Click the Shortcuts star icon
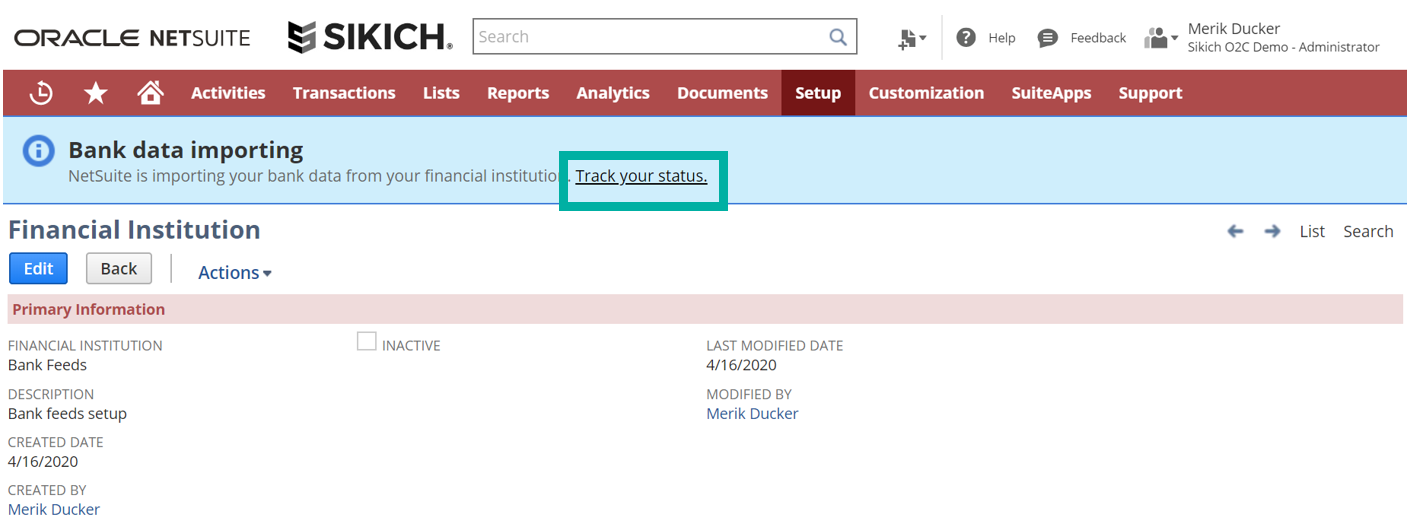Screen dimensions: 1413x529 coord(96,93)
